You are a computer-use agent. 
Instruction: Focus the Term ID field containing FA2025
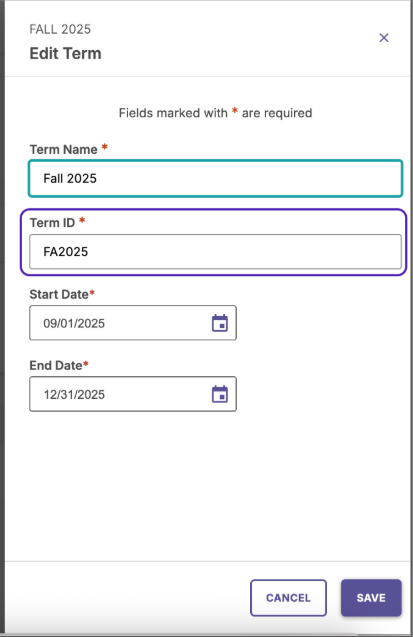(215, 251)
